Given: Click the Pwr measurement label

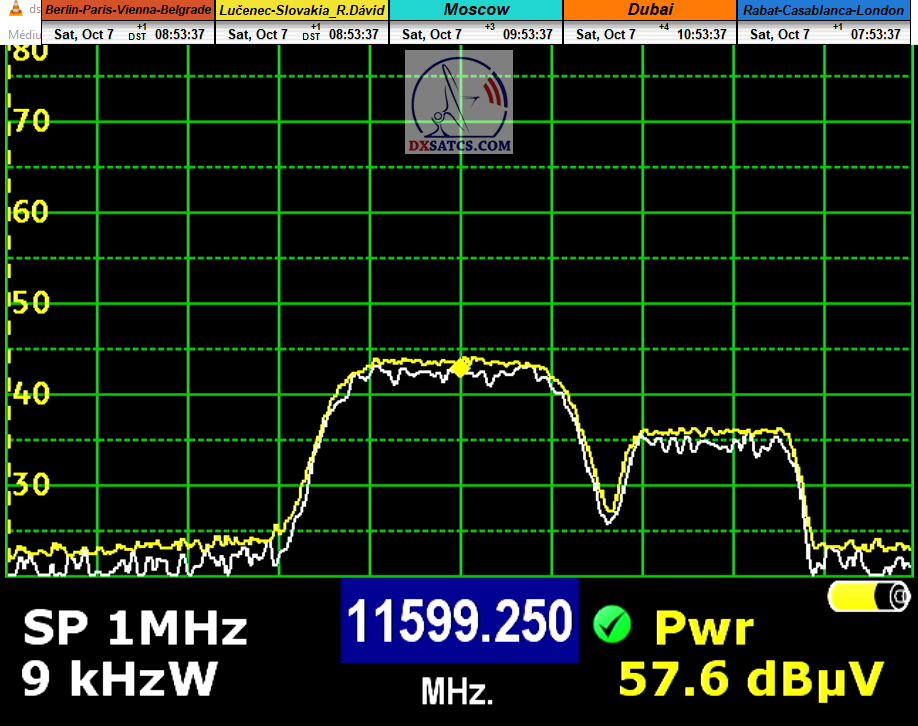Looking at the screenshot, I should (x=703, y=629).
